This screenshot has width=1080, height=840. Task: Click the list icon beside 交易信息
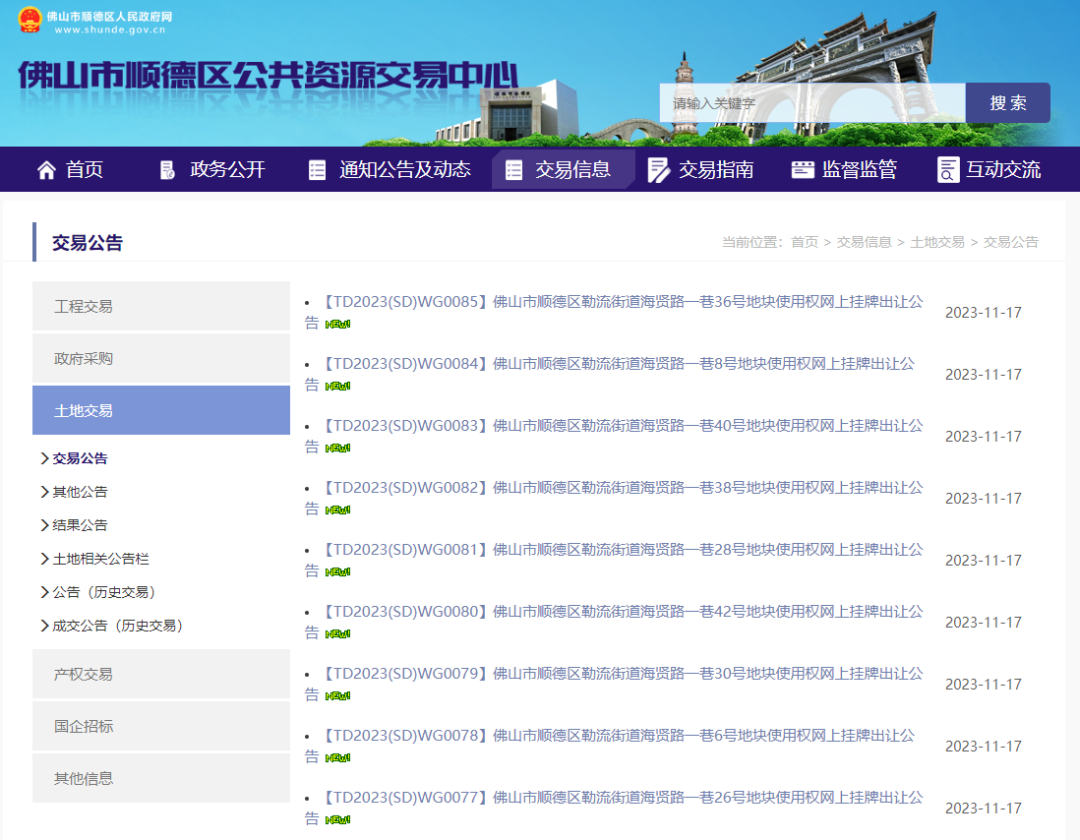pos(514,170)
